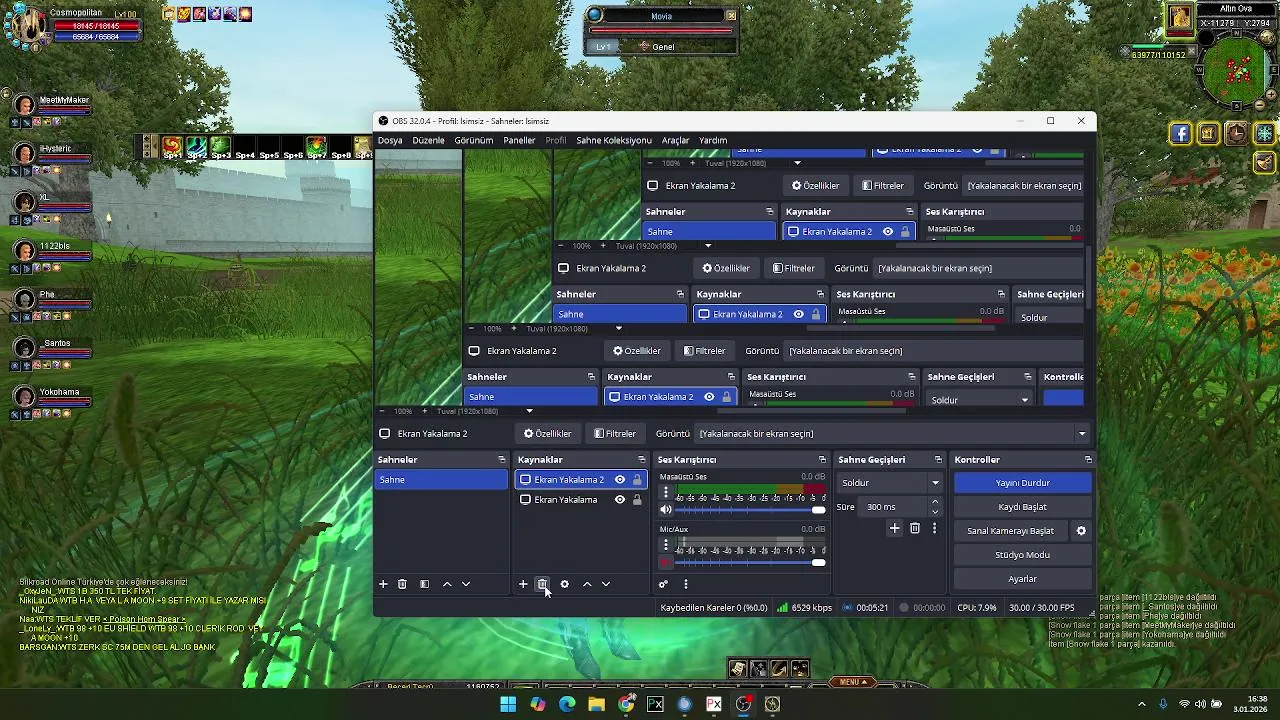Toggle lock on Ekran Yakalama 2 source

click(x=637, y=480)
